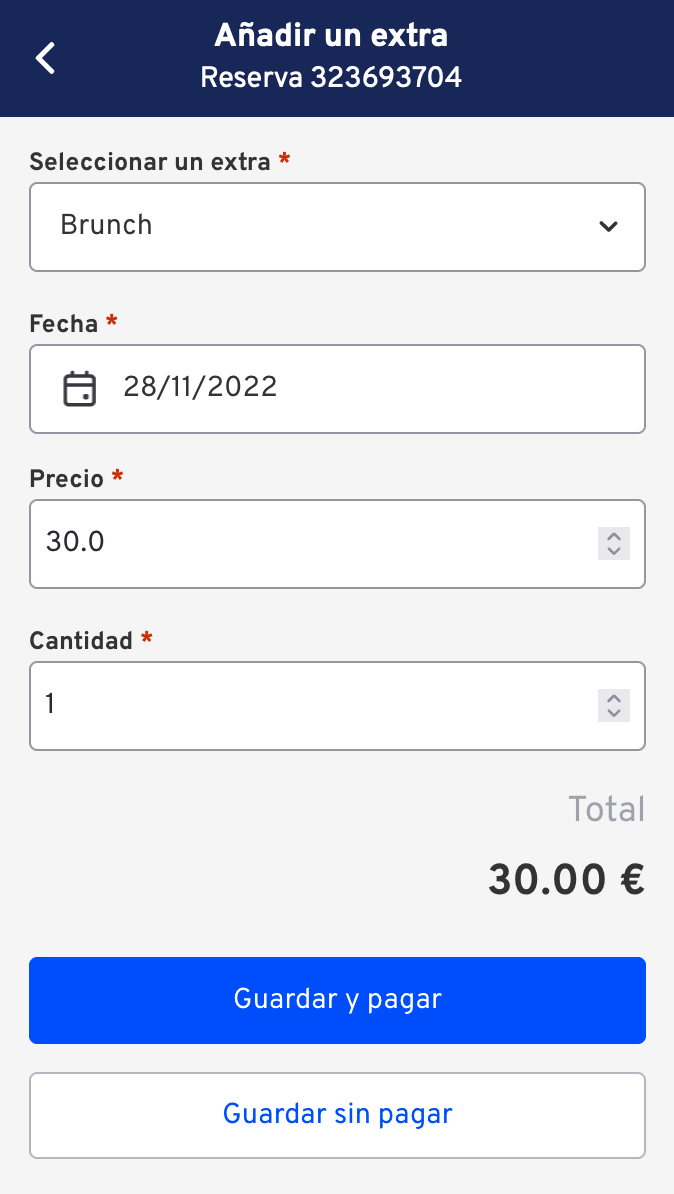Click the Guardar sin pagar button
The height and width of the screenshot is (1194, 674).
click(x=337, y=1115)
